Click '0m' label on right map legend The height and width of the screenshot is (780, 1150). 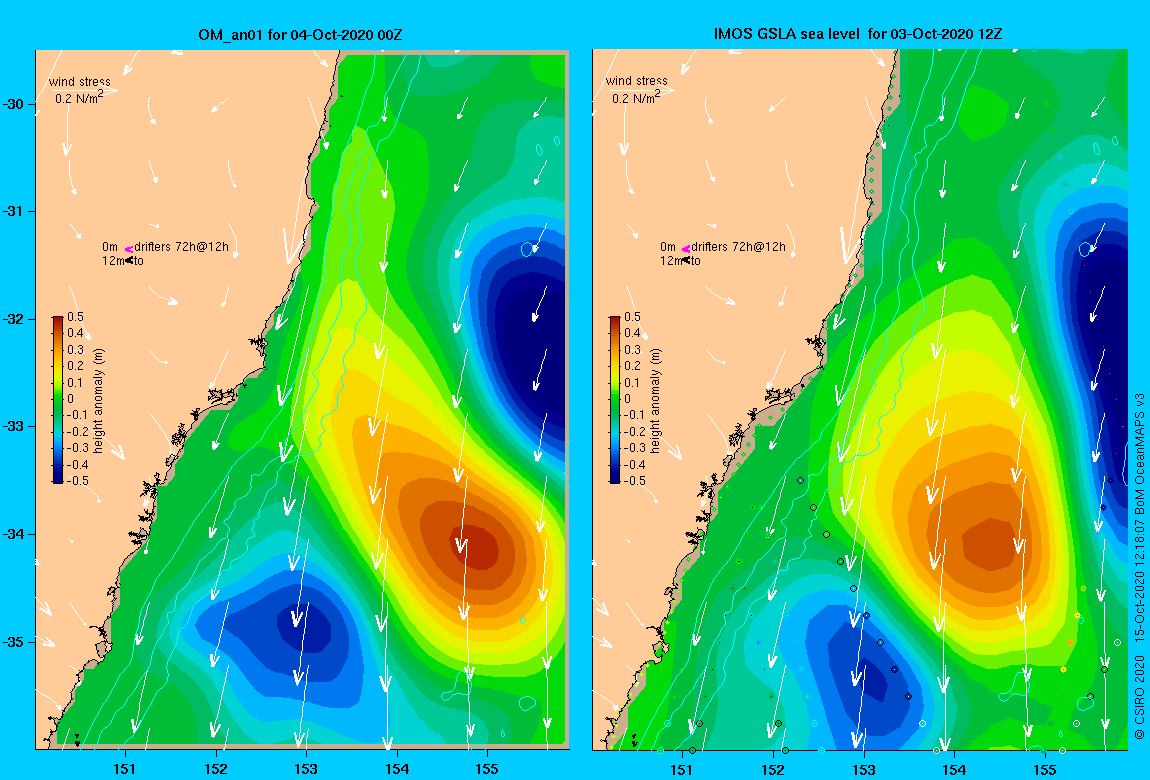pyautogui.click(x=667, y=247)
